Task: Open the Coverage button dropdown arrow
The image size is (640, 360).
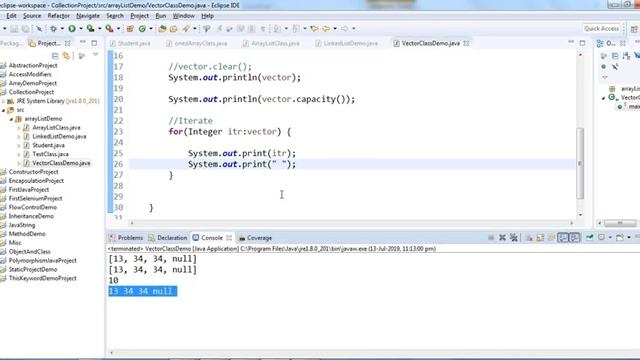Action: (x=99, y=29)
